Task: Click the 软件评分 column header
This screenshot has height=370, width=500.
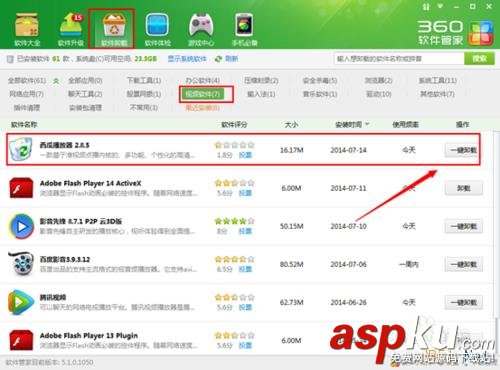Action: 234,124
